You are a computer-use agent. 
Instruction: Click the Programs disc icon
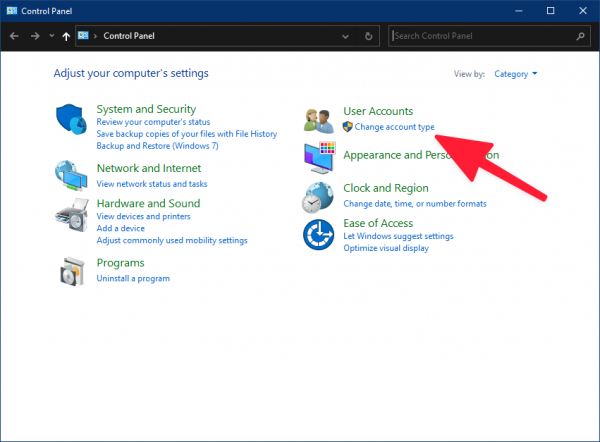tap(72, 271)
